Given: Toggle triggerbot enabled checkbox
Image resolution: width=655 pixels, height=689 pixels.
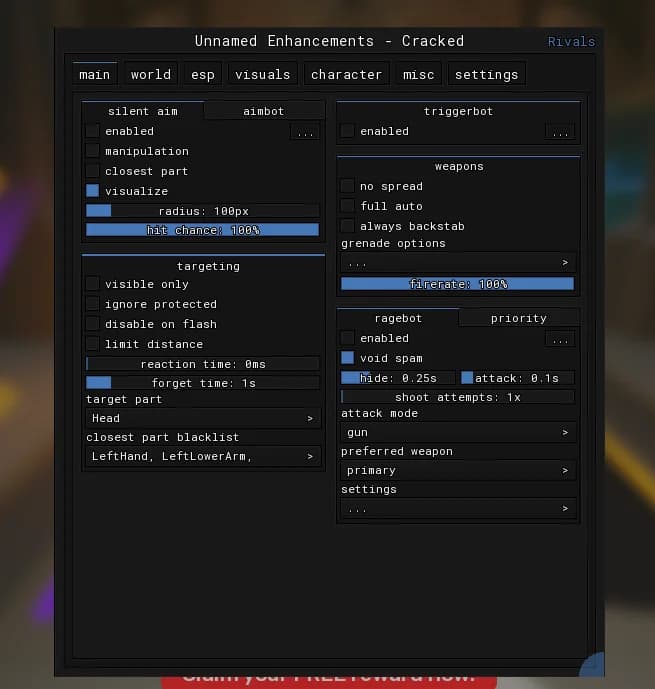Looking at the screenshot, I should point(347,131).
